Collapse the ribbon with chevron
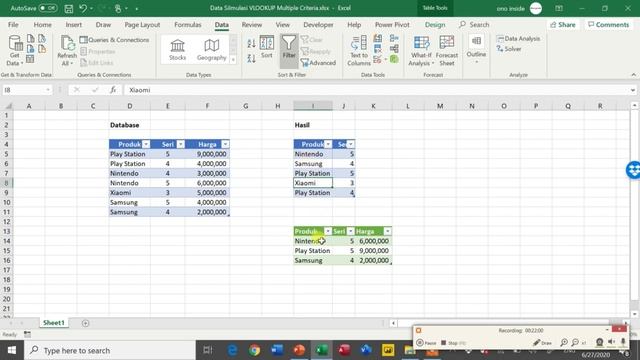The image size is (640, 360). coord(633,75)
